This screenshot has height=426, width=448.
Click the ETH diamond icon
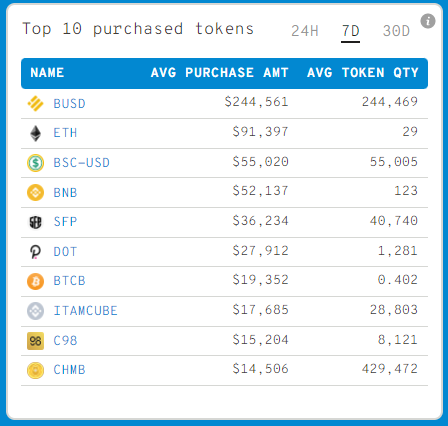(x=35, y=133)
